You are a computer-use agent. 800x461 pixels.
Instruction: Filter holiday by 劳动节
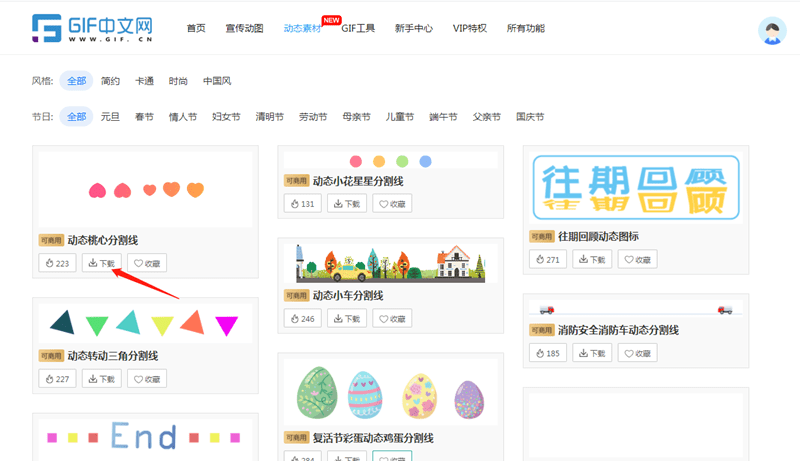pyautogui.click(x=313, y=116)
